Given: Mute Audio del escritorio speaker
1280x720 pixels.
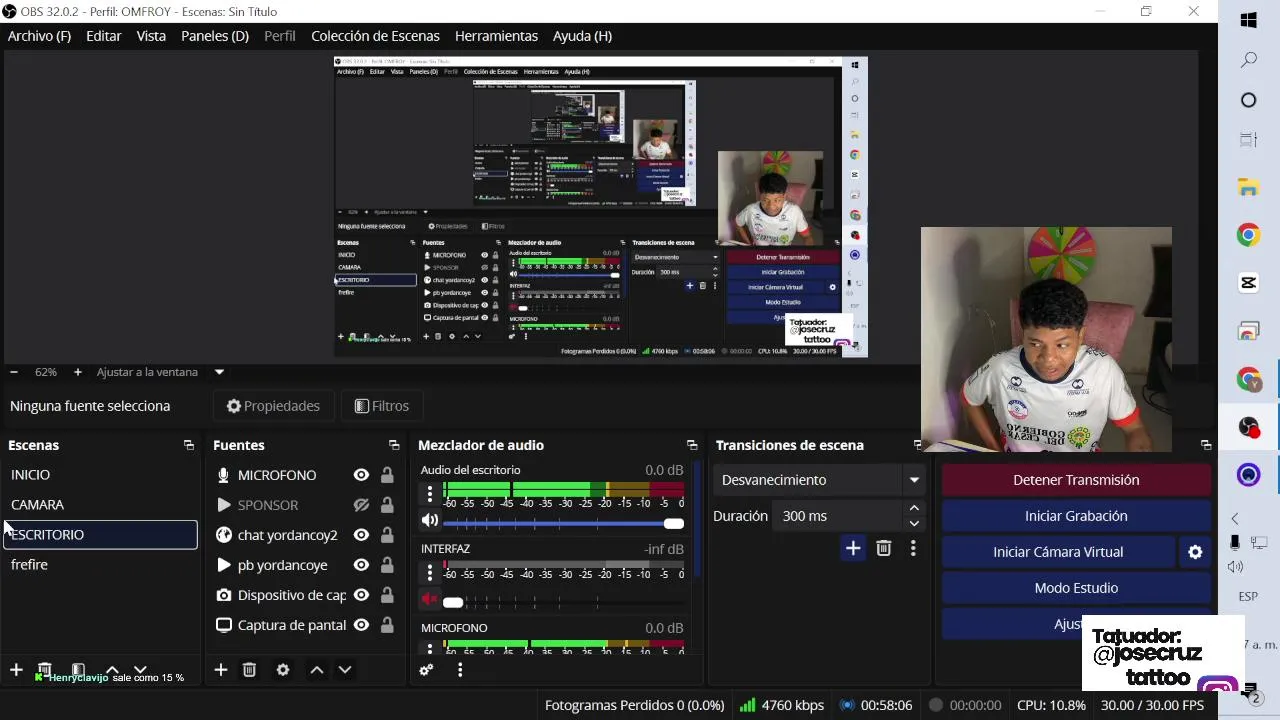Looking at the screenshot, I should coord(430,520).
